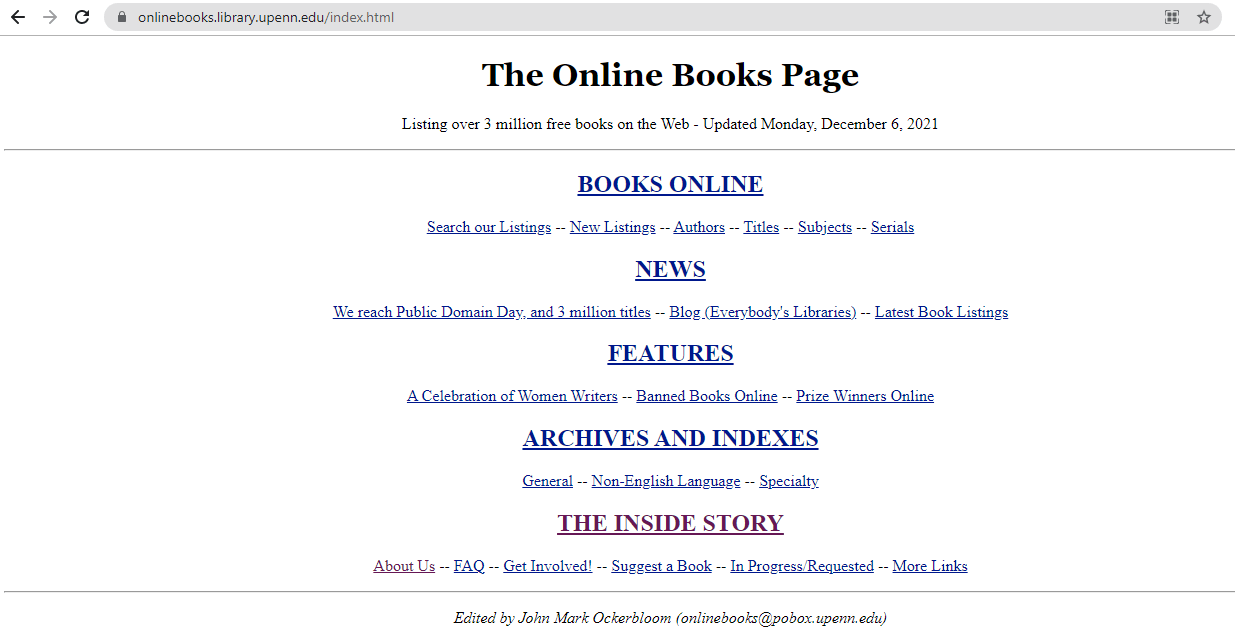
Task: Open Non-English Language archives
Action: [x=666, y=481]
